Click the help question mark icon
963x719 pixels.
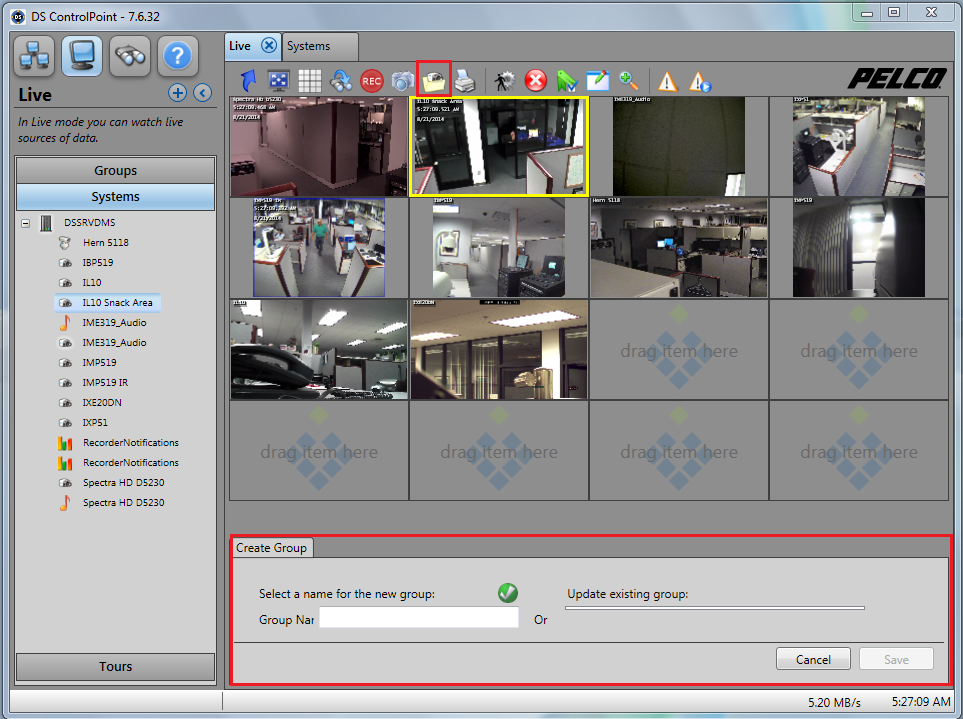click(x=177, y=56)
